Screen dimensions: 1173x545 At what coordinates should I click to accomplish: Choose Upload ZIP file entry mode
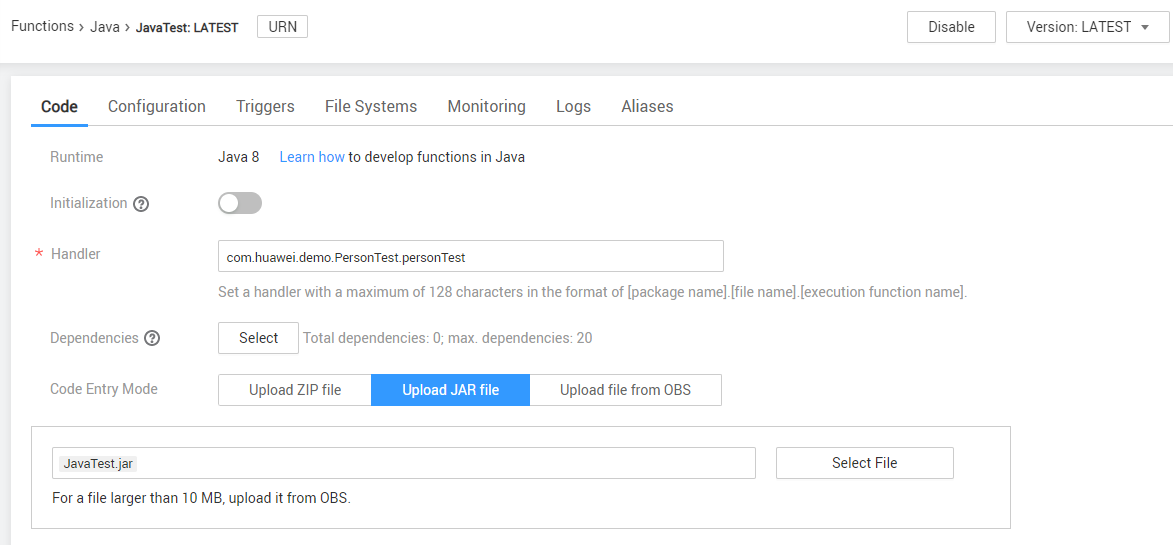coord(295,390)
